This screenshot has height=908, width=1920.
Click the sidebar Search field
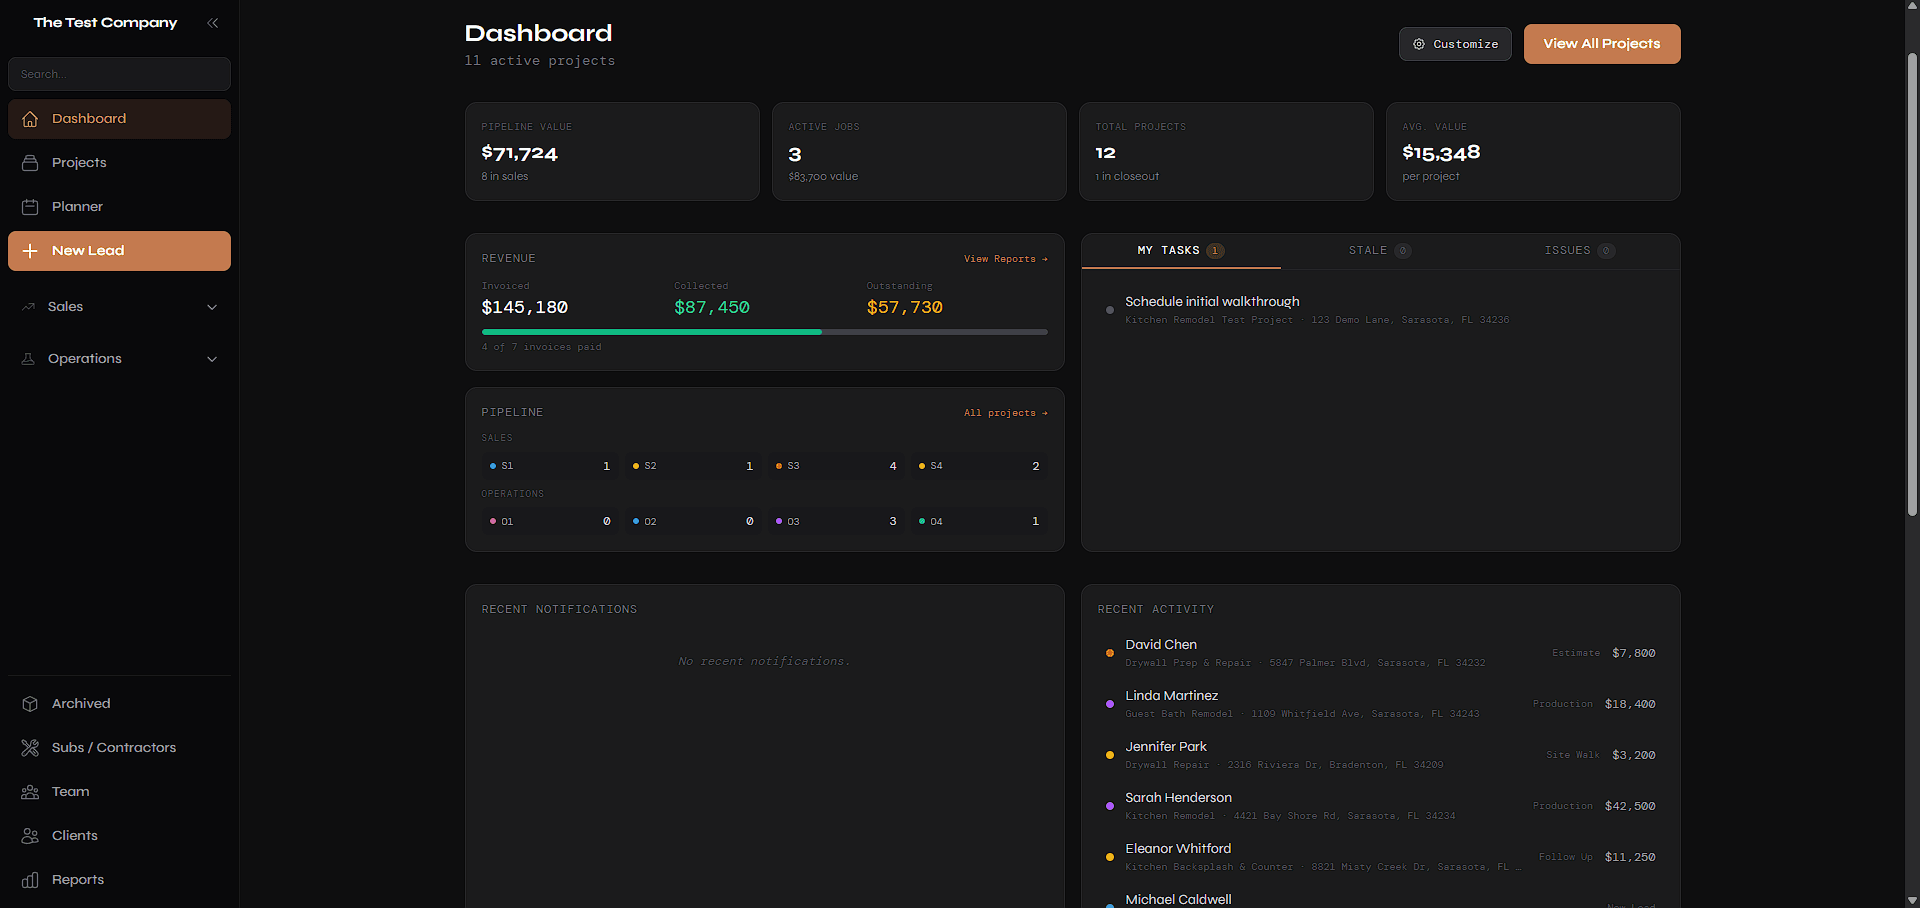point(119,74)
